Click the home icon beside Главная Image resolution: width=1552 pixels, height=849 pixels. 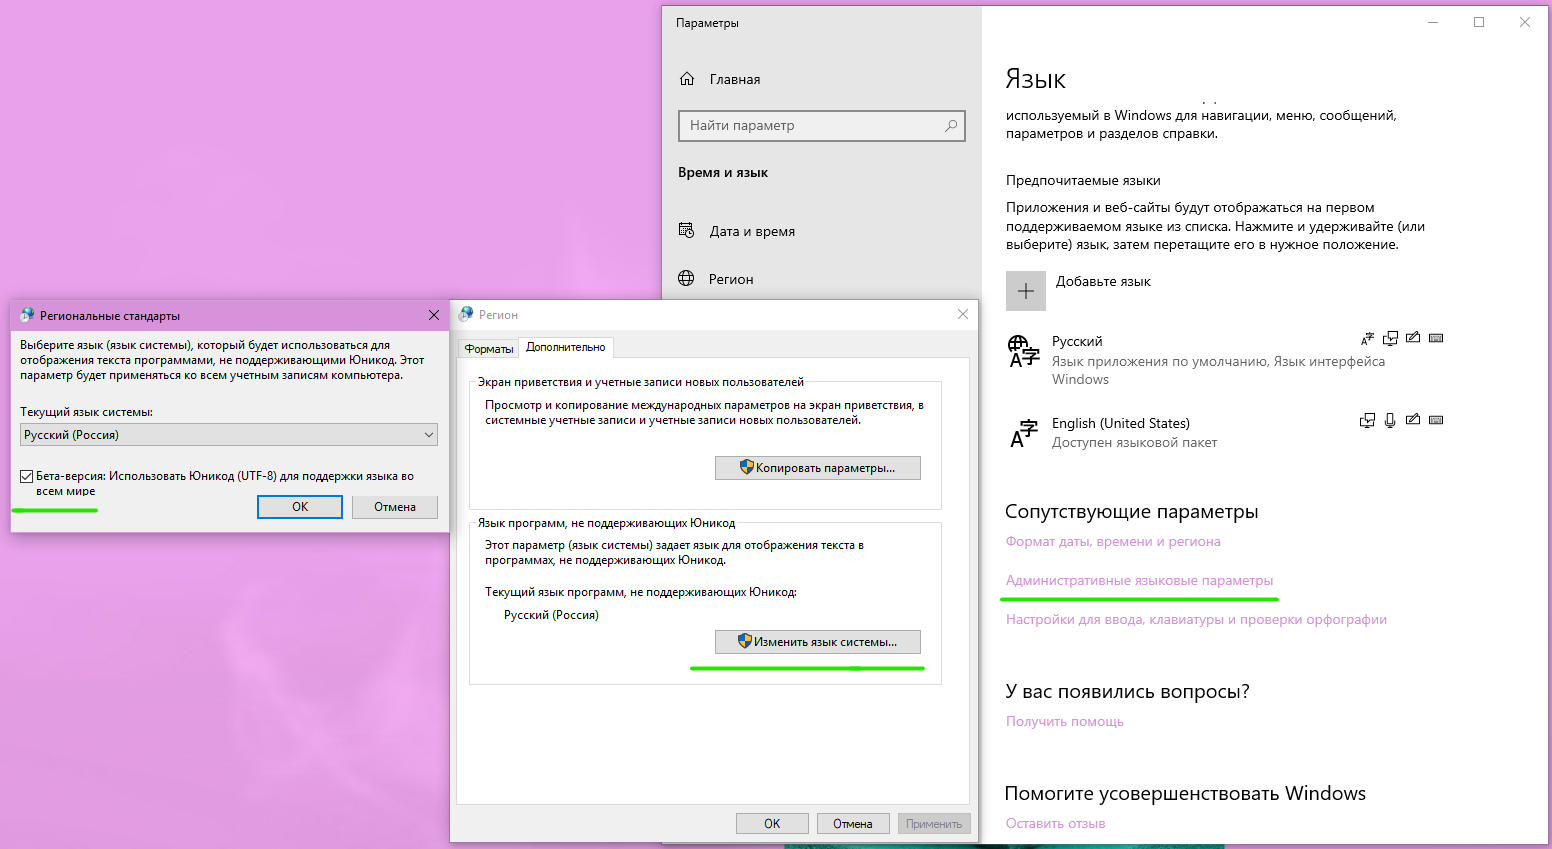coord(687,79)
